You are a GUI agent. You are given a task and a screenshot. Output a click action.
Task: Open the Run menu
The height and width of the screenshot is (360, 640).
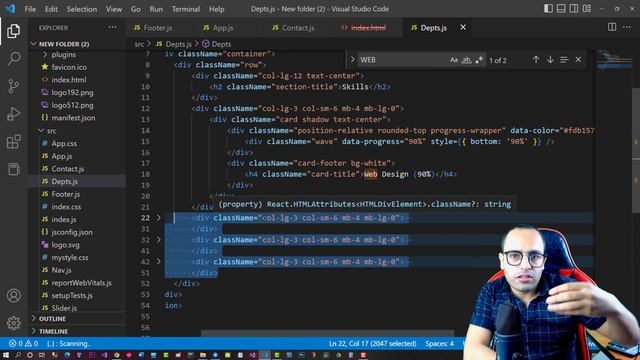click(156, 9)
